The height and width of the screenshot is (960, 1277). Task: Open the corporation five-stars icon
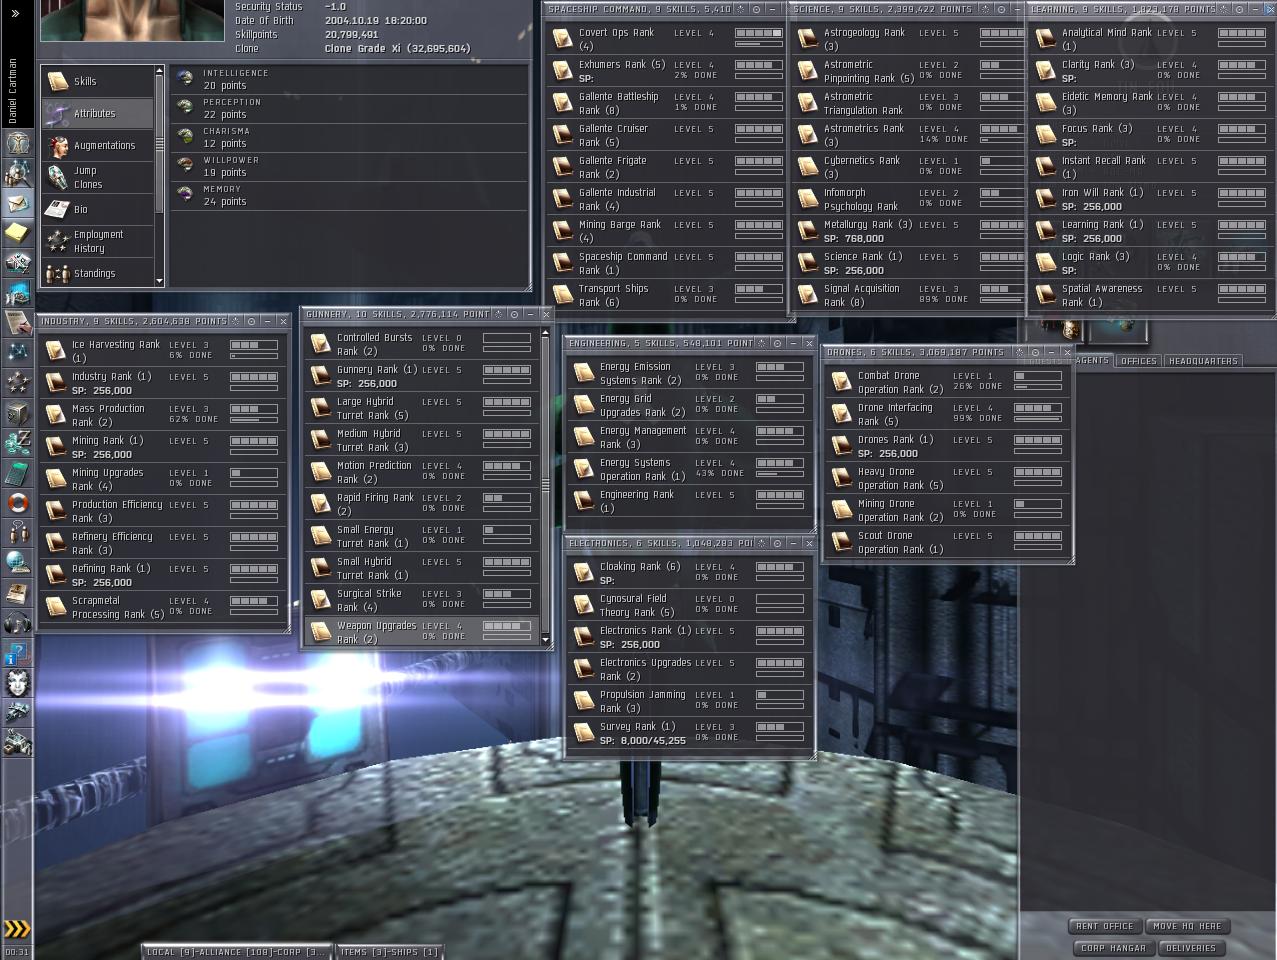(17, 382)
